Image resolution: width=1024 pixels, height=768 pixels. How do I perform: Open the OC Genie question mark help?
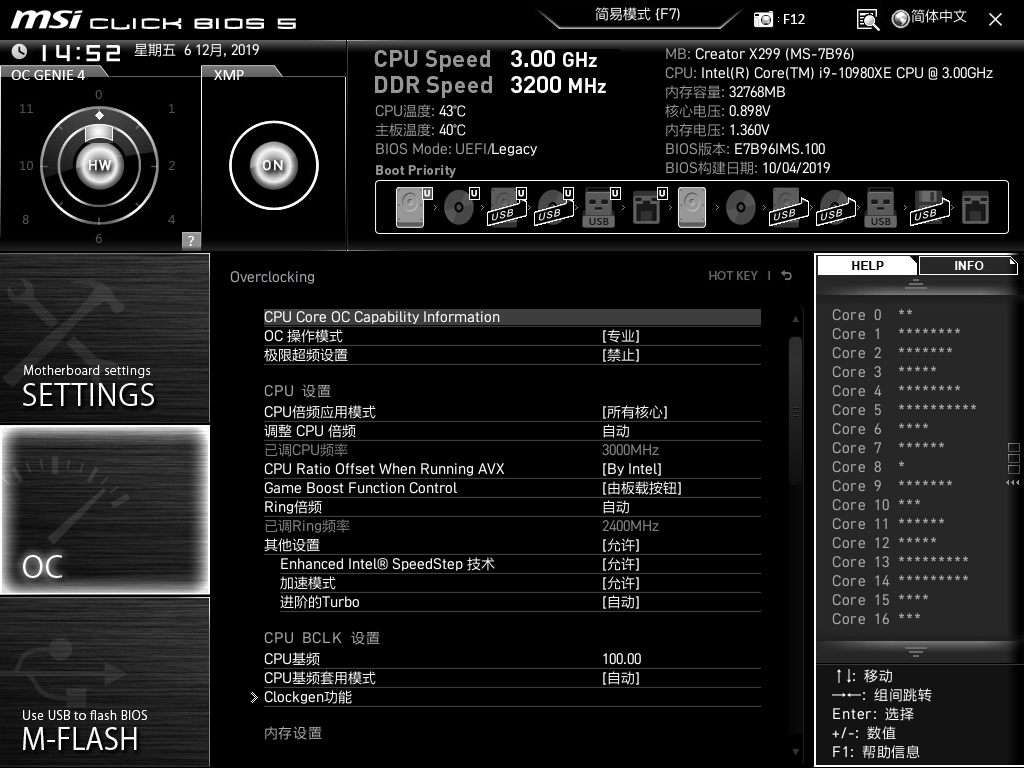point(191,240)
